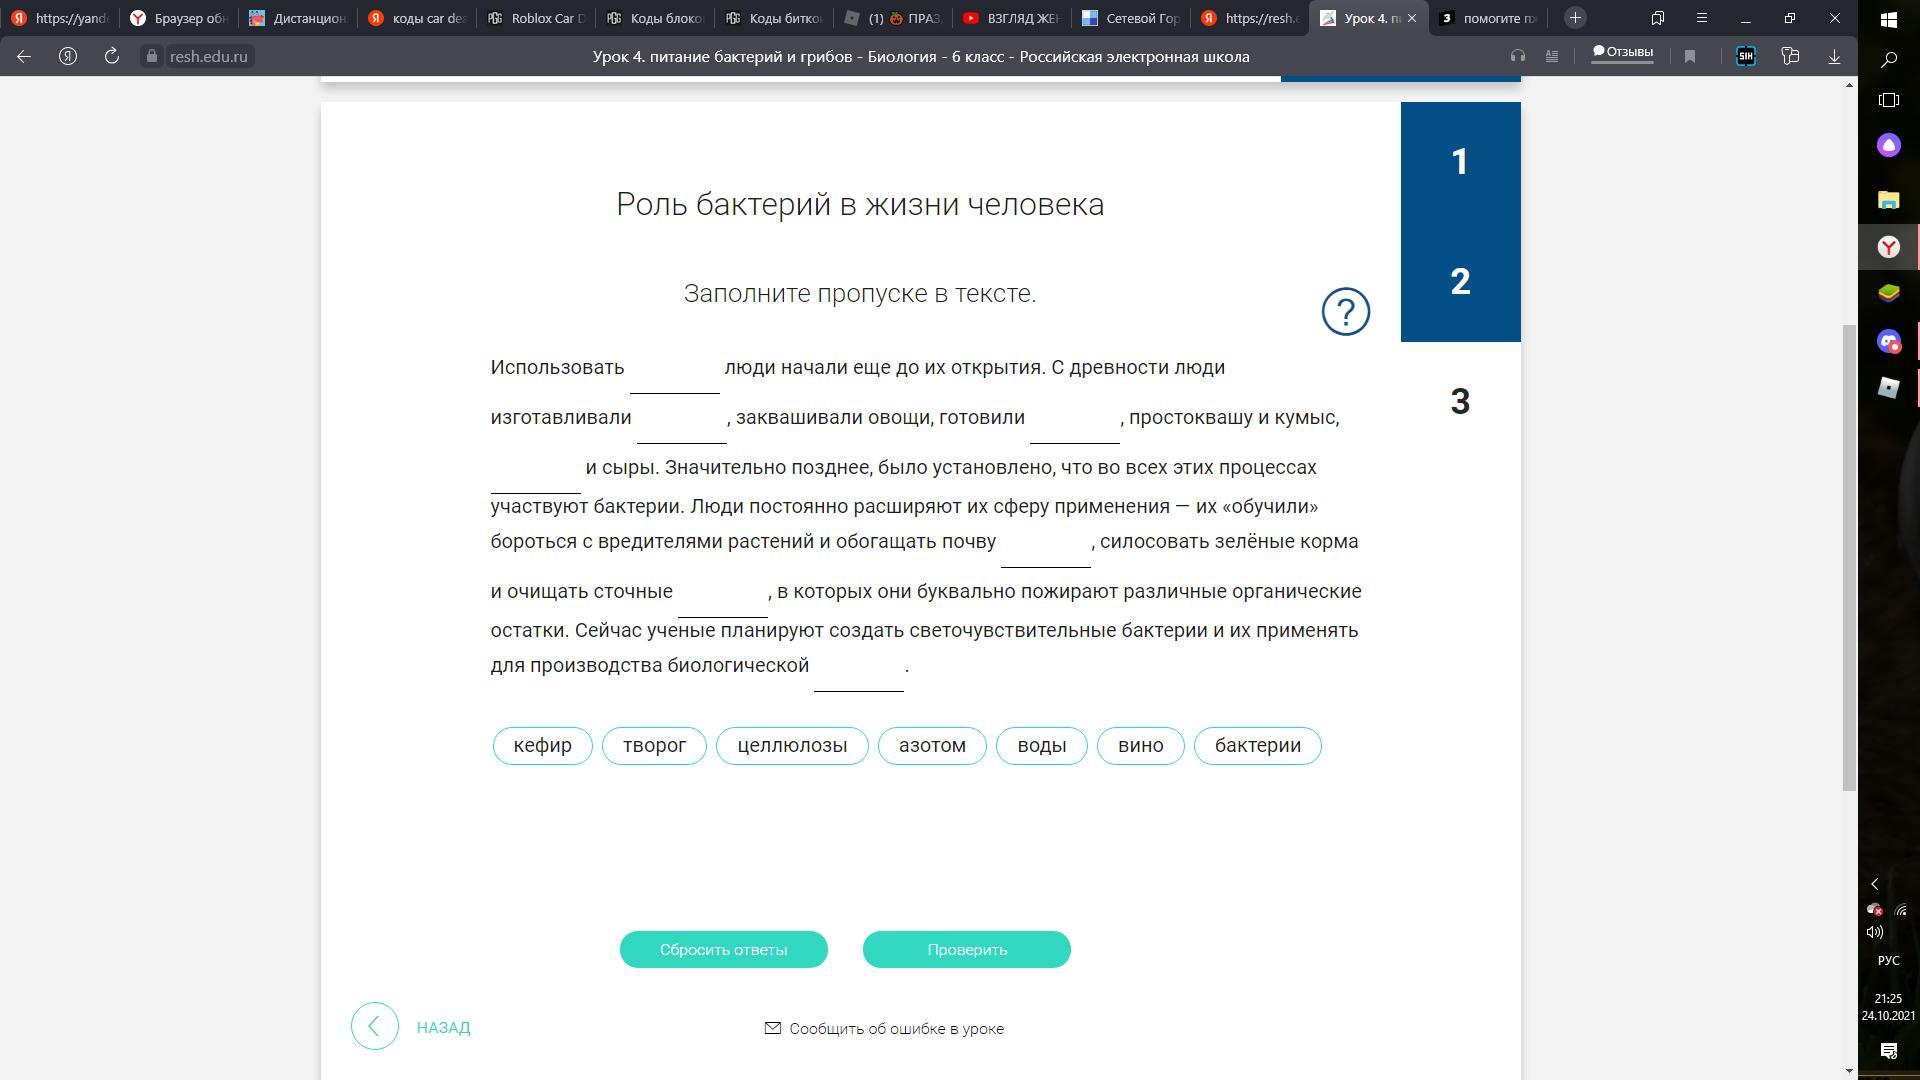The image size is (1920, 1080).
Task: Click the bookmark page icon
Action: point(1690,57)
